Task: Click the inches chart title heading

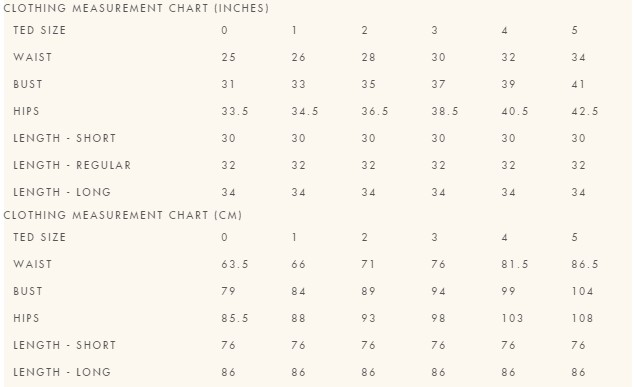Action: coord(136,8)
